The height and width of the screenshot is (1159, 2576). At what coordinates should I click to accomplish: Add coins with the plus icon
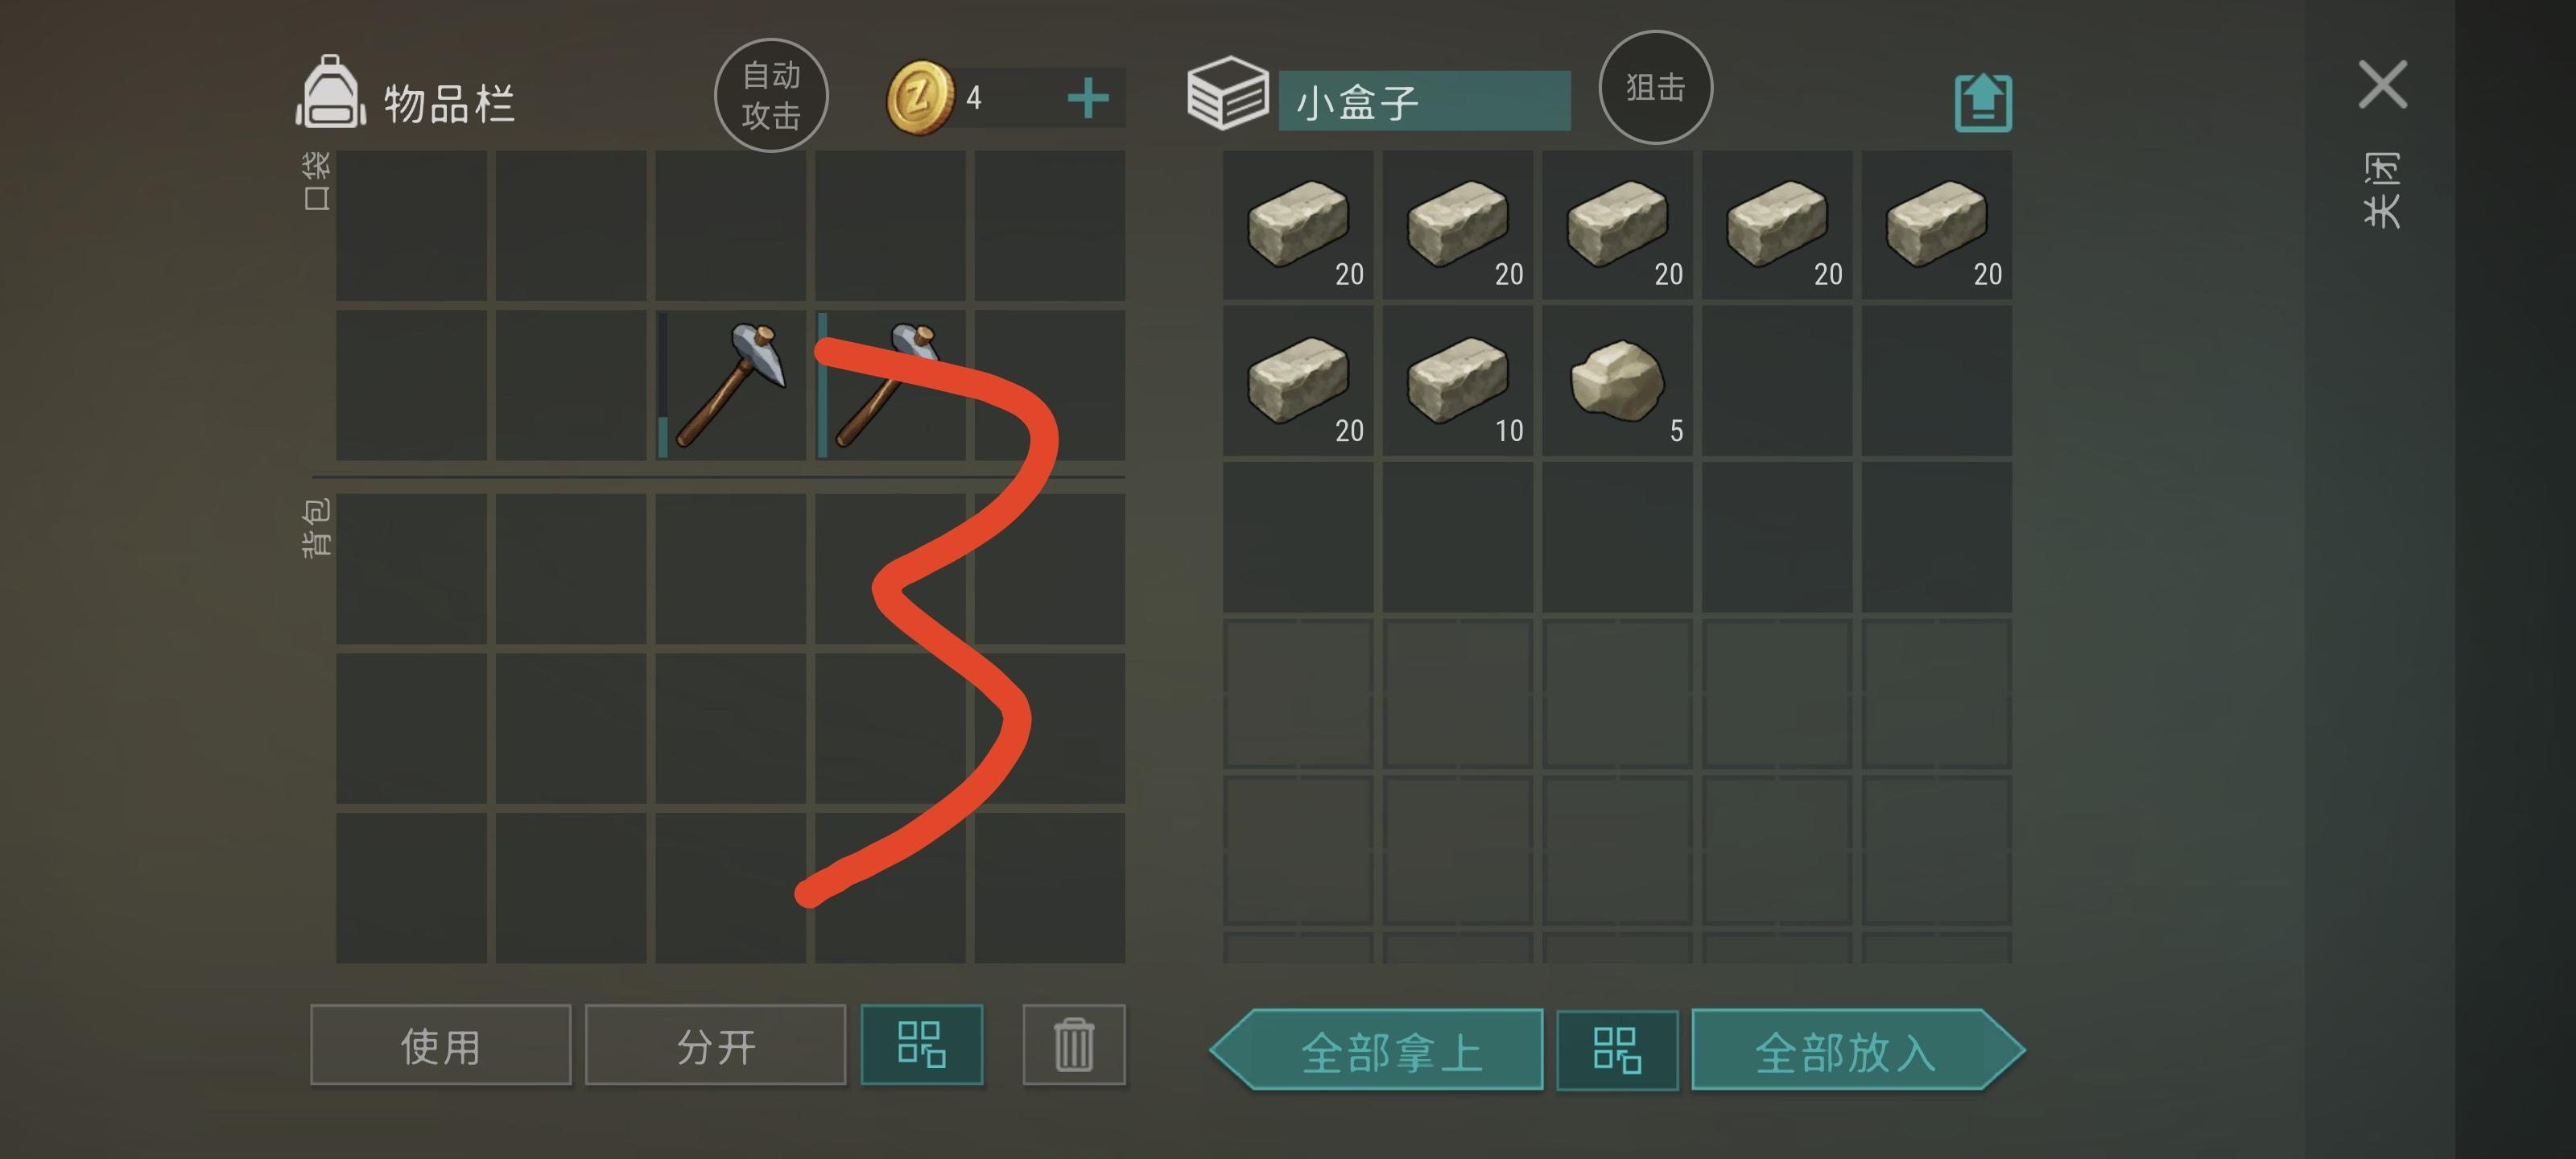pyautogui.click(x=1088, y=98)
